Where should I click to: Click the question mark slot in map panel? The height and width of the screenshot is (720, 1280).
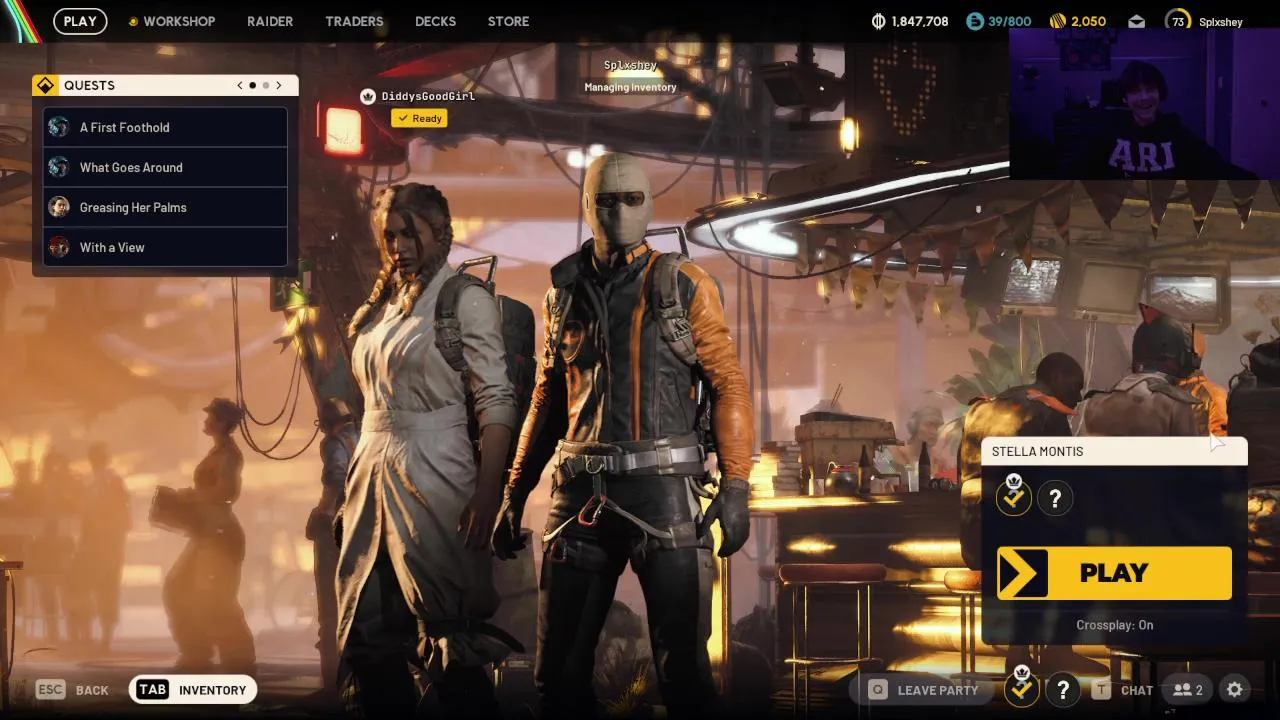[1055, 499]
